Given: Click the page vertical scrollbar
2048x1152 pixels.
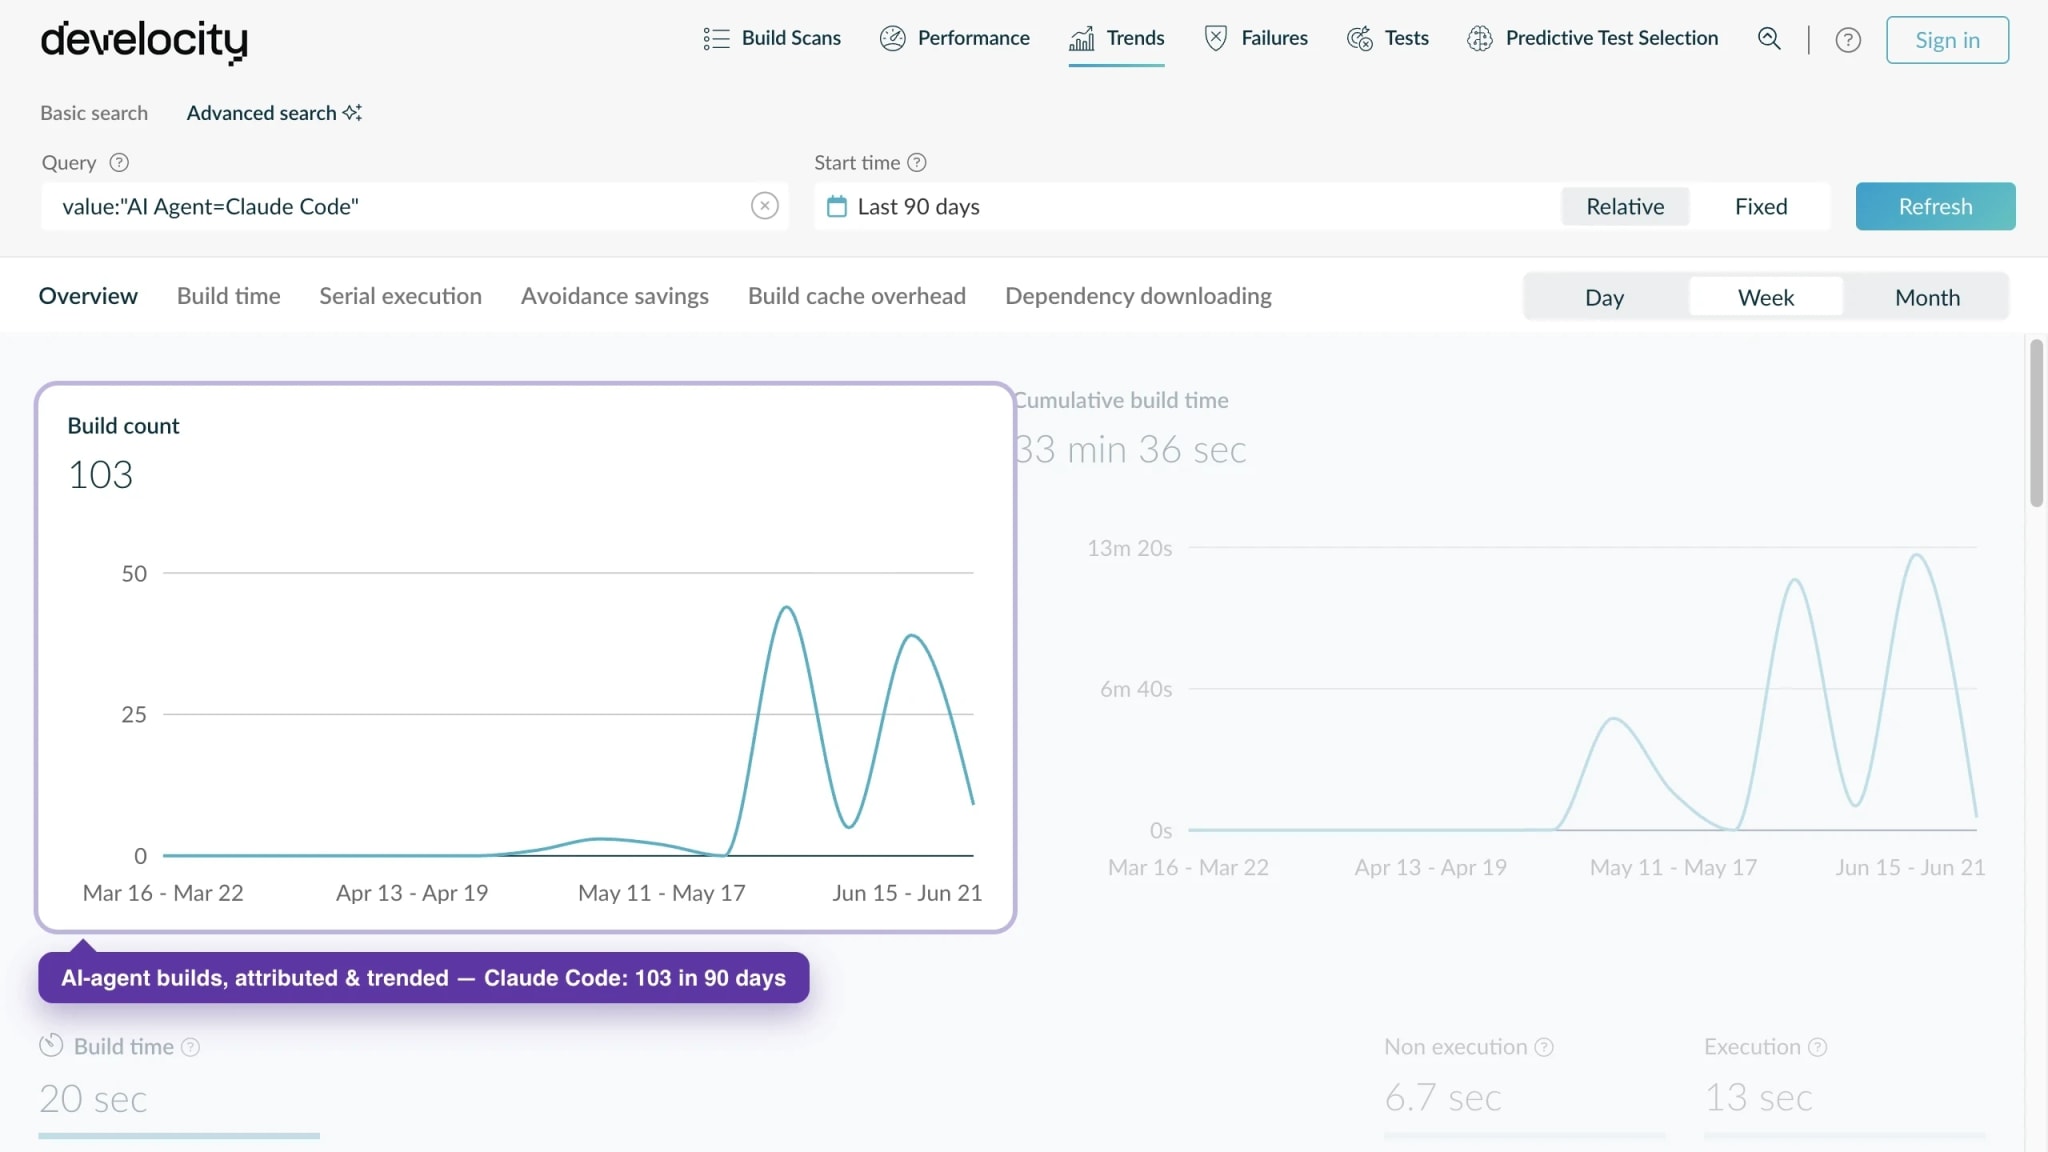Looking at the screenshot, I should click(x=2036, y=424).
